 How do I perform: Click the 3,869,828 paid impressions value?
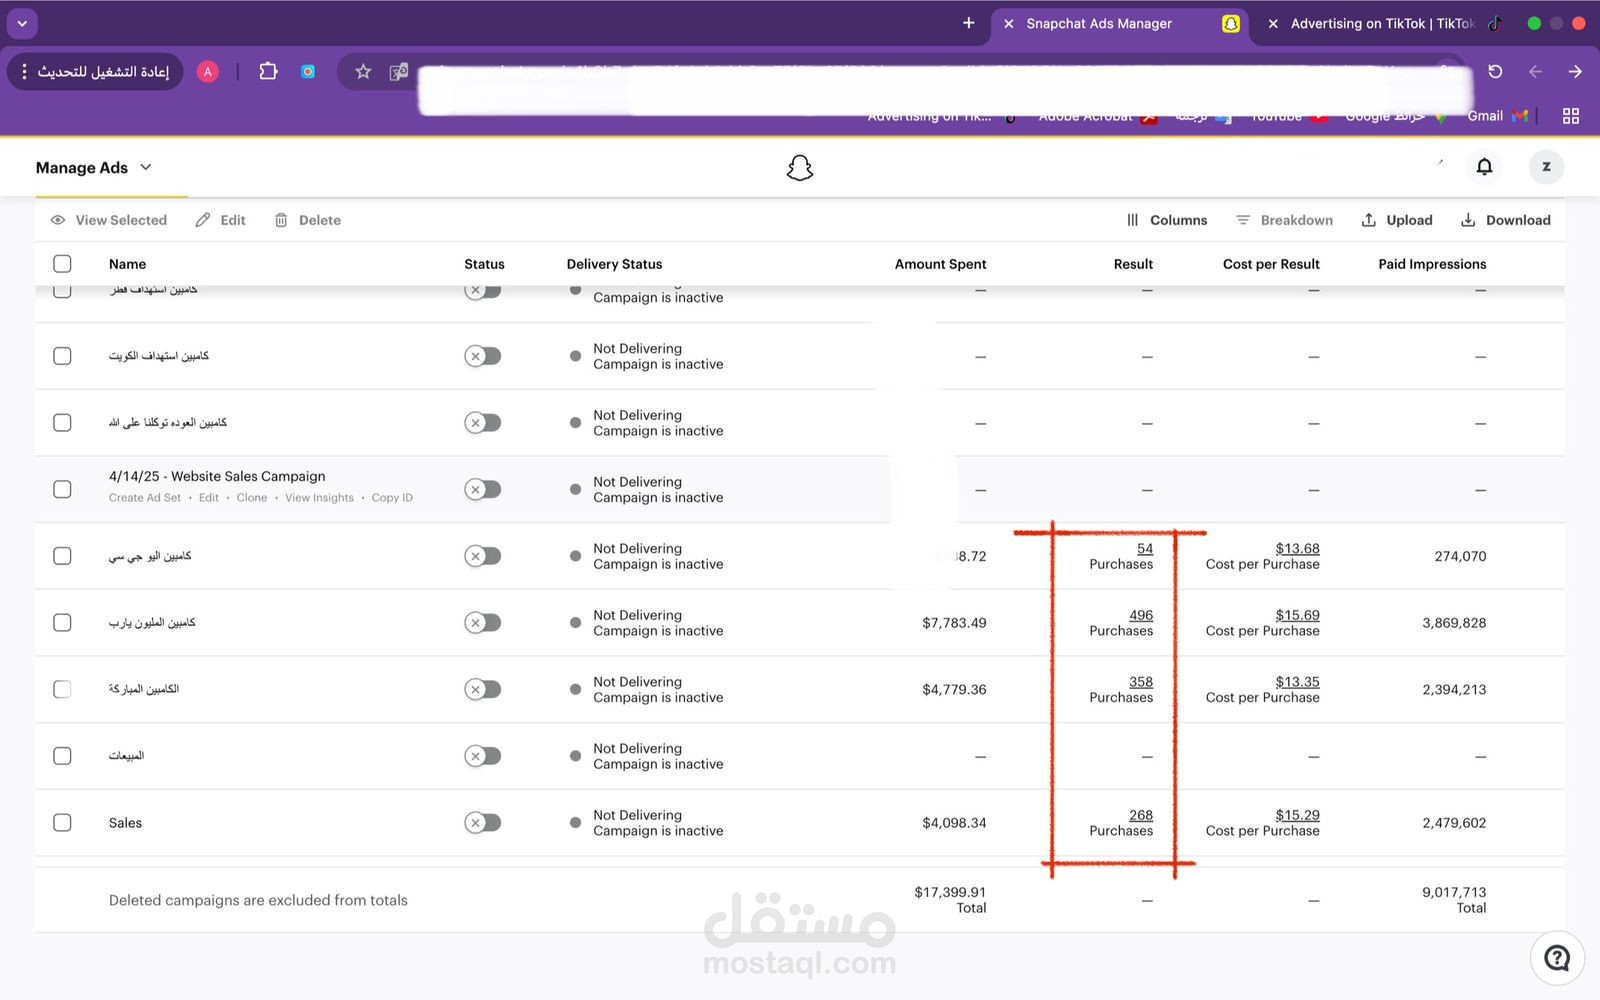(x=1454, y=622)
